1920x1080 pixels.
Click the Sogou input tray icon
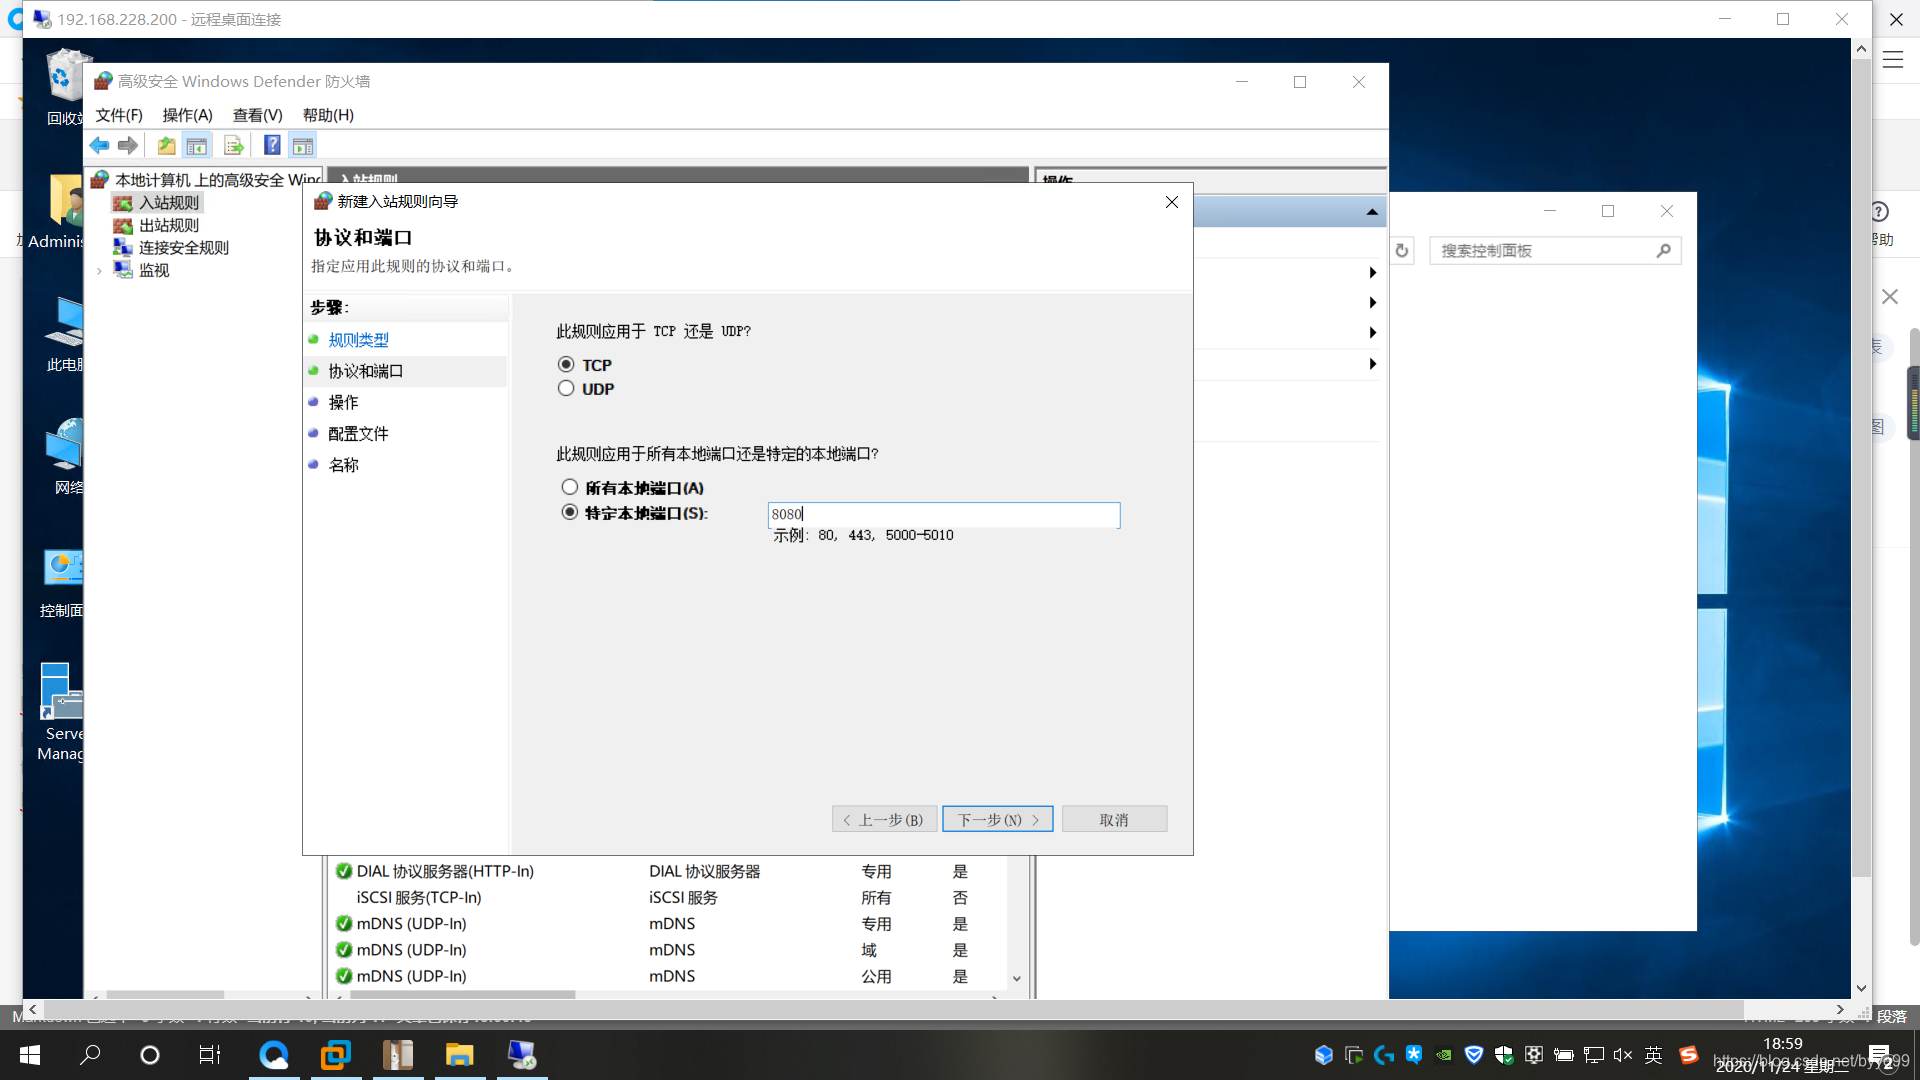coord(1689,1055)
